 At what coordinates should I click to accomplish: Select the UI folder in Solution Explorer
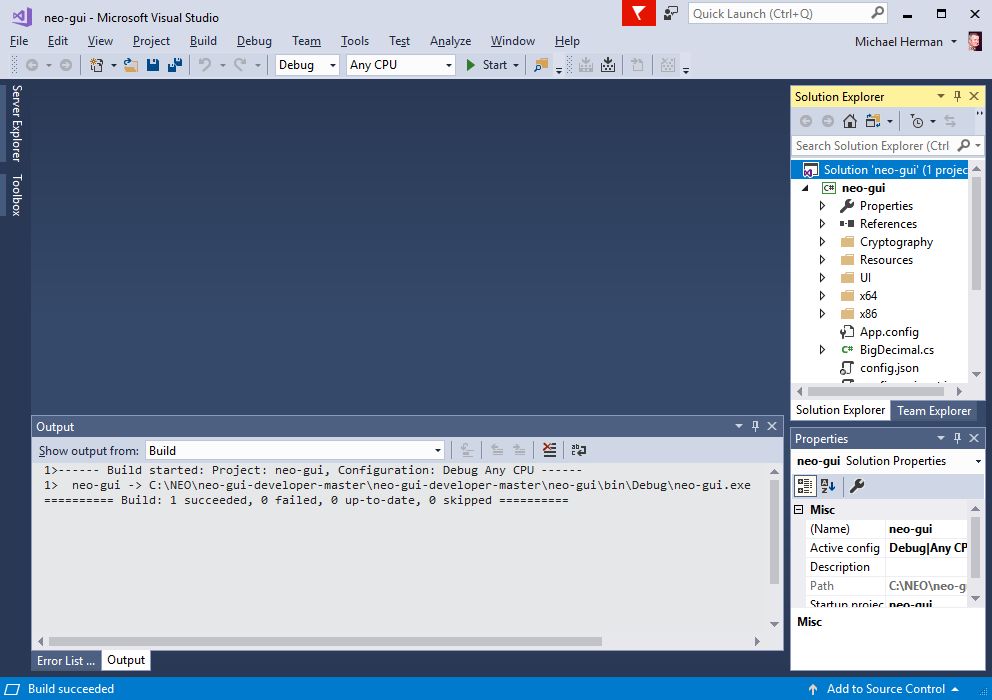pos(865,278)
